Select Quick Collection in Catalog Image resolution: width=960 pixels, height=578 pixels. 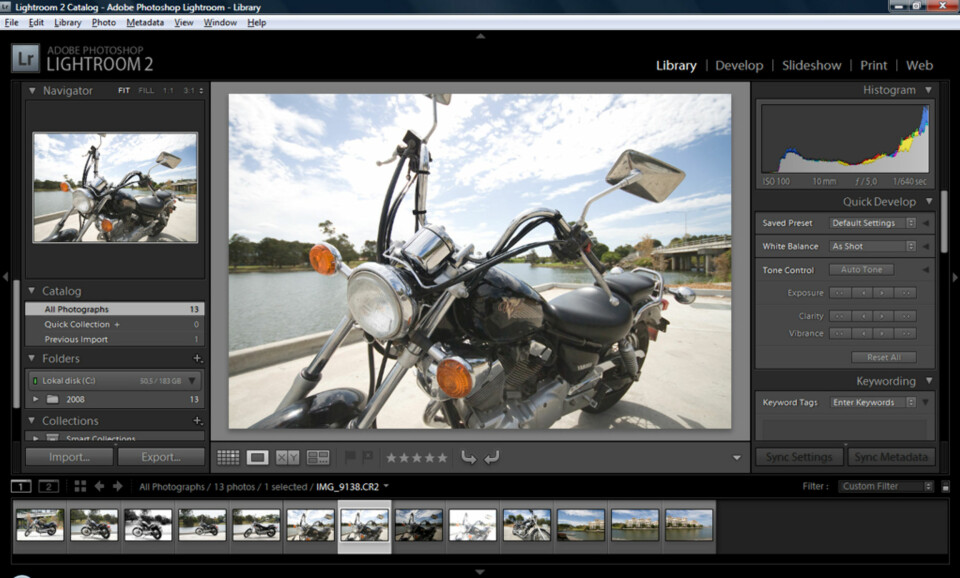[115, 324]
